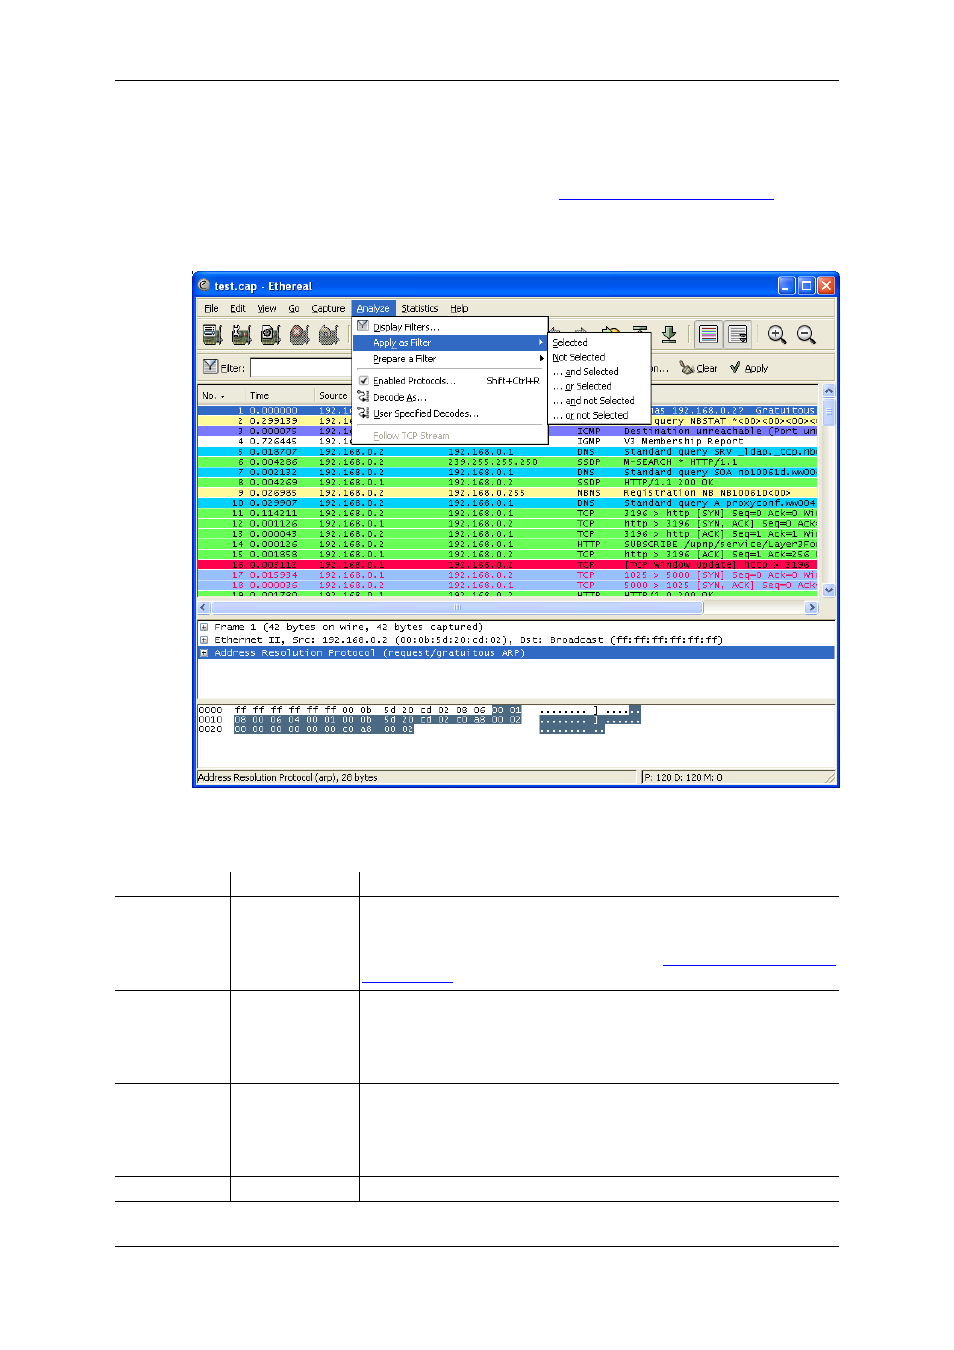
Task: Select packet 16 TCP Window Update row
Action: [508, 565]
